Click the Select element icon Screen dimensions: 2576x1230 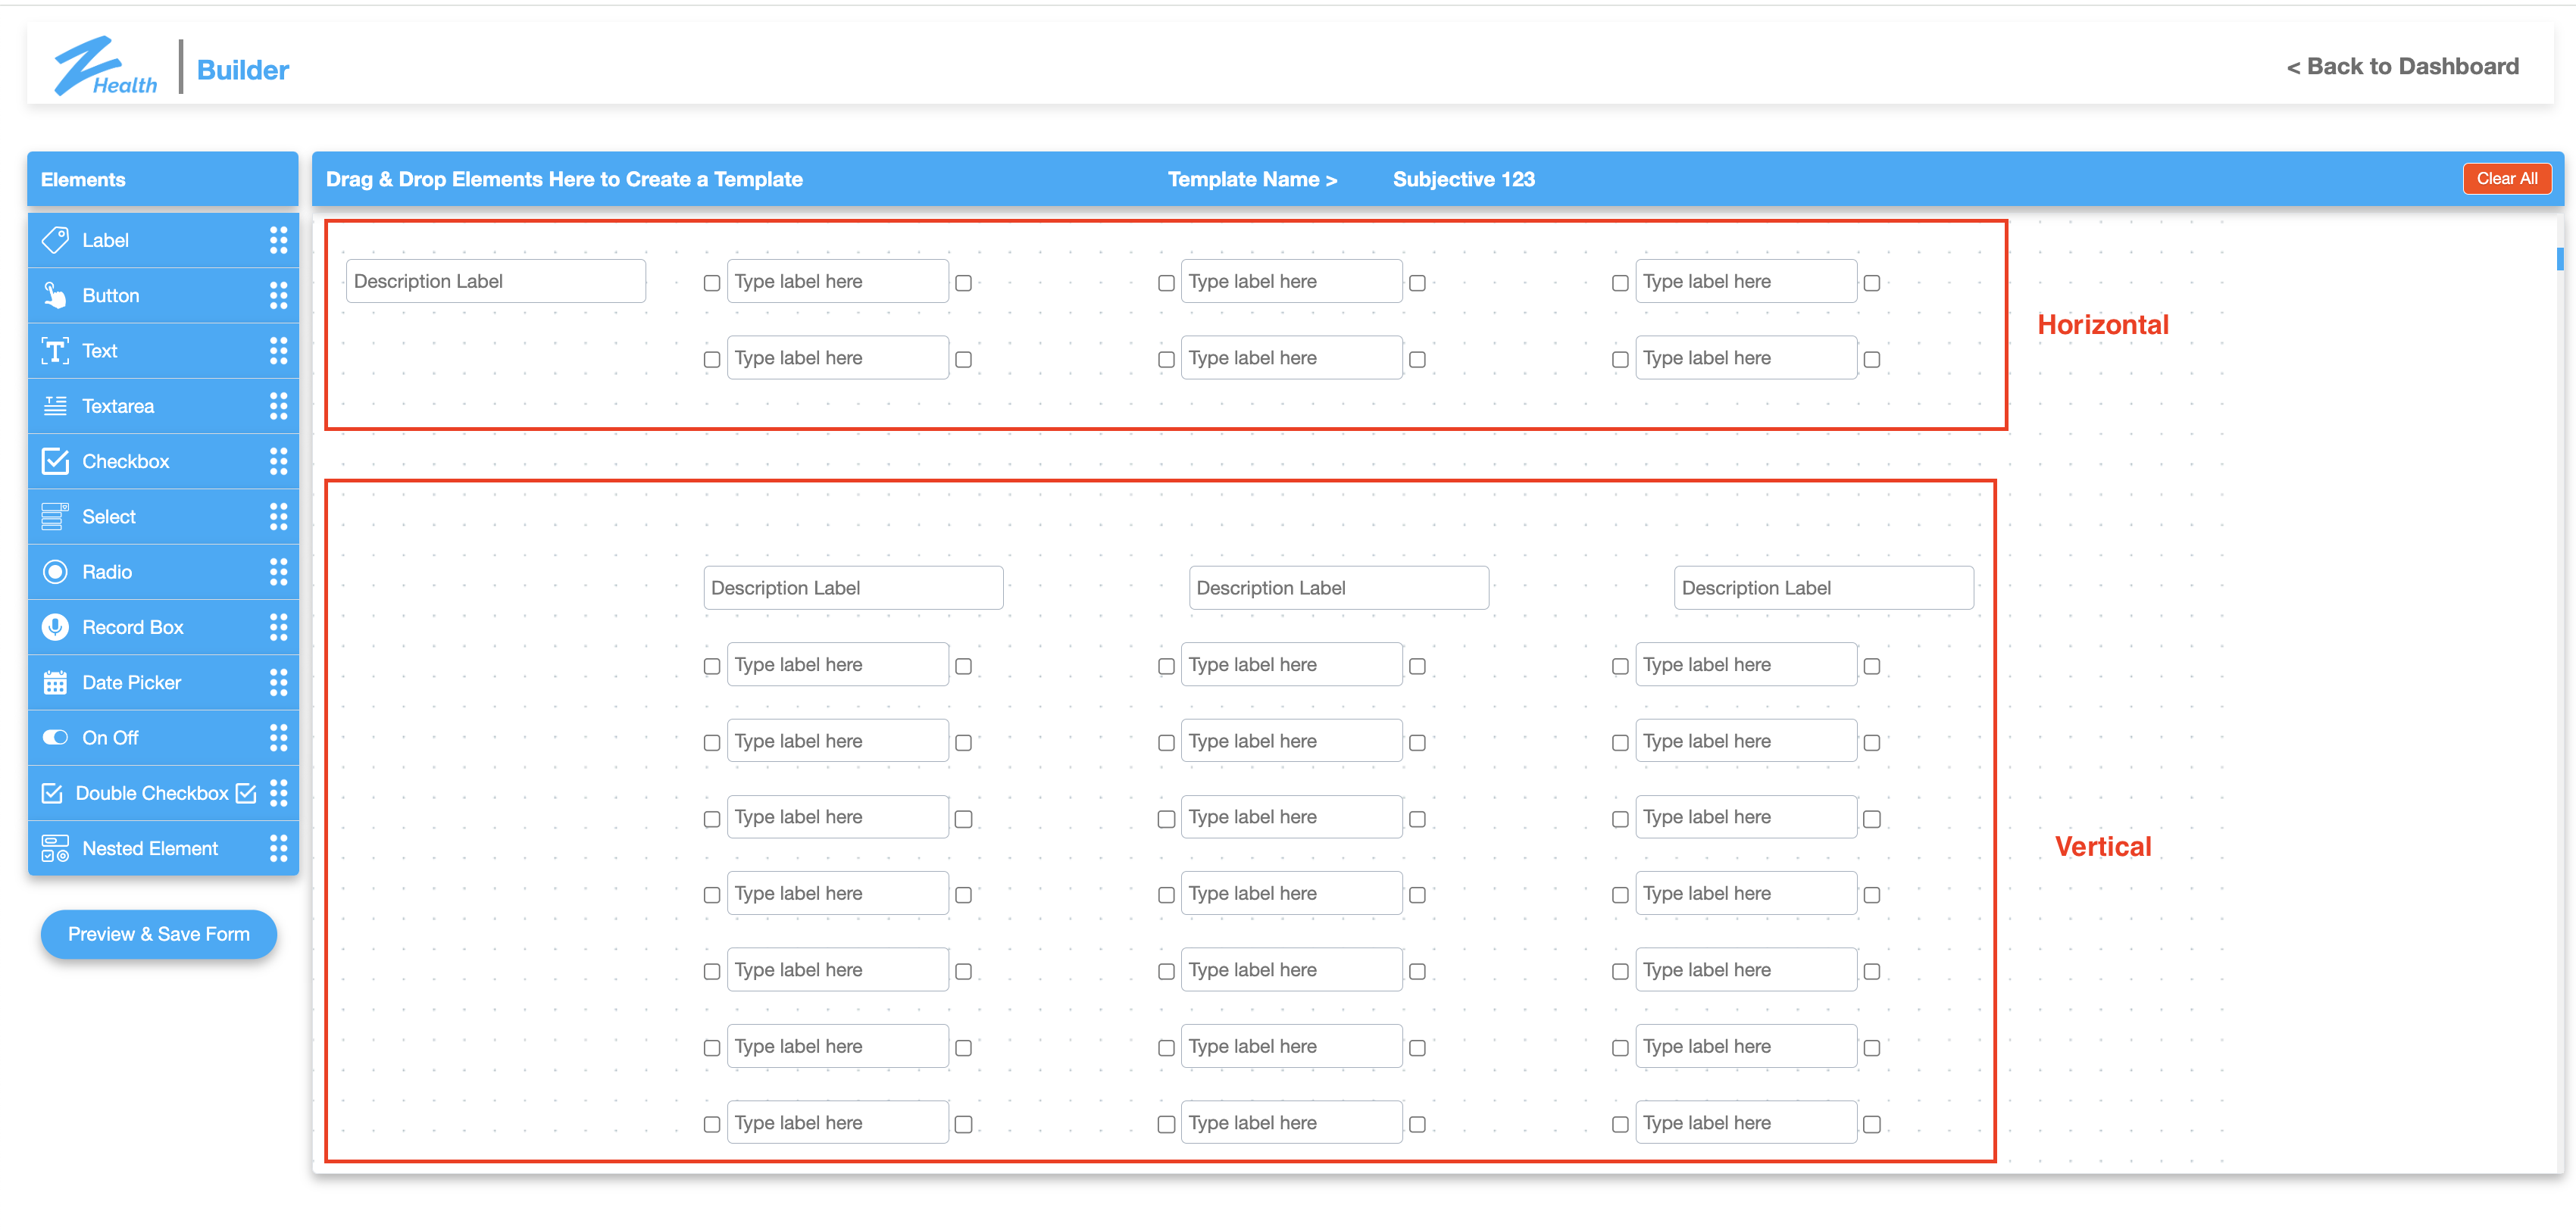[x=55, y=516]
